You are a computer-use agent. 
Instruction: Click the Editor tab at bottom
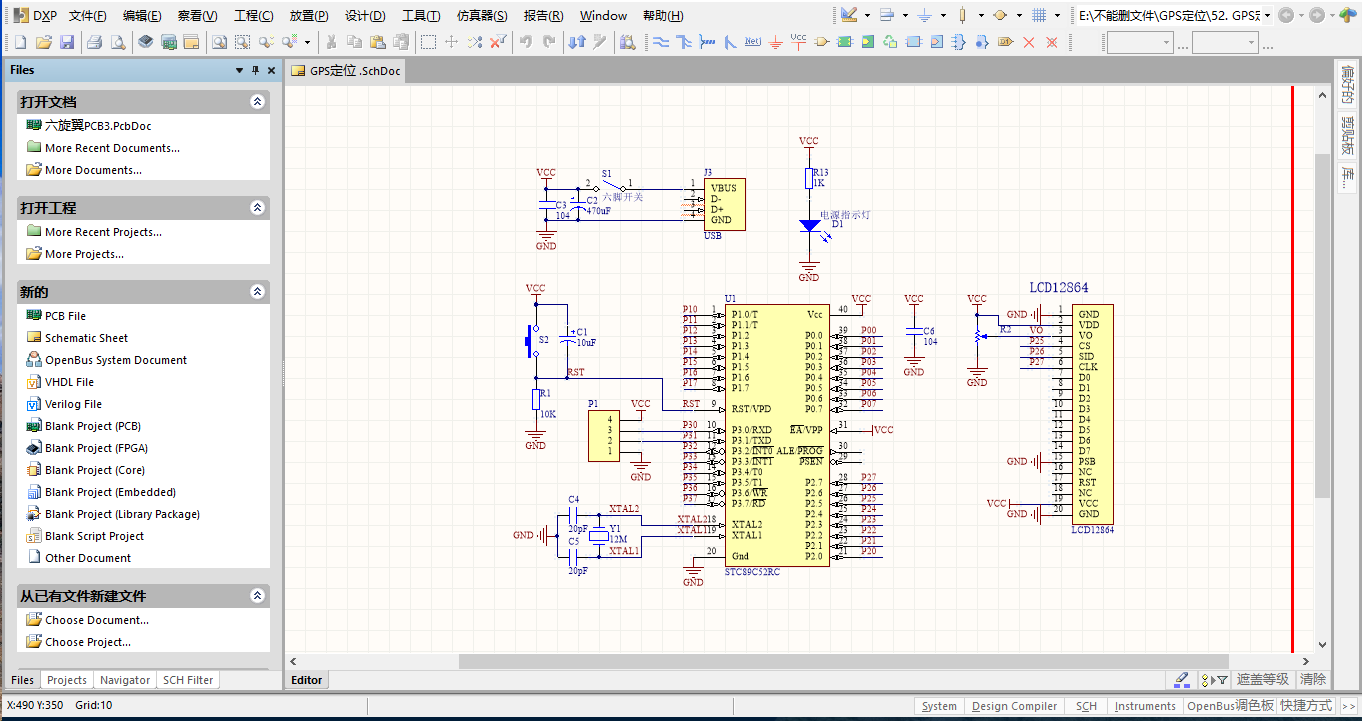[x=307, y=680]
